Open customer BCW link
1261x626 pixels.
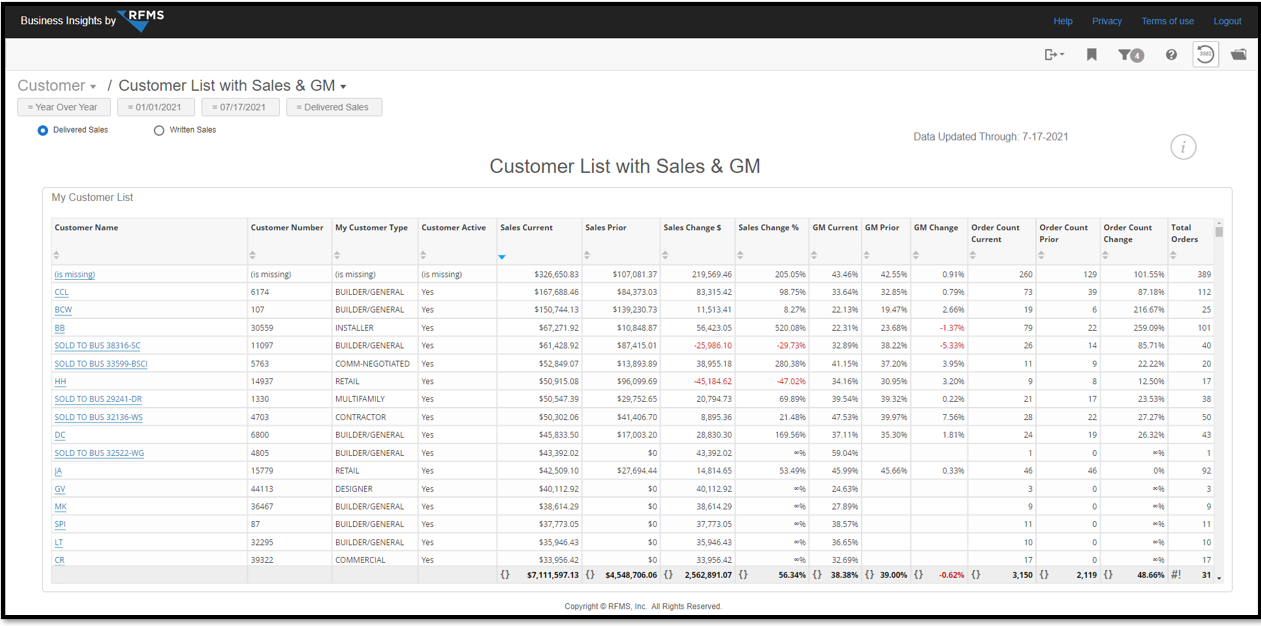point(63,310)
